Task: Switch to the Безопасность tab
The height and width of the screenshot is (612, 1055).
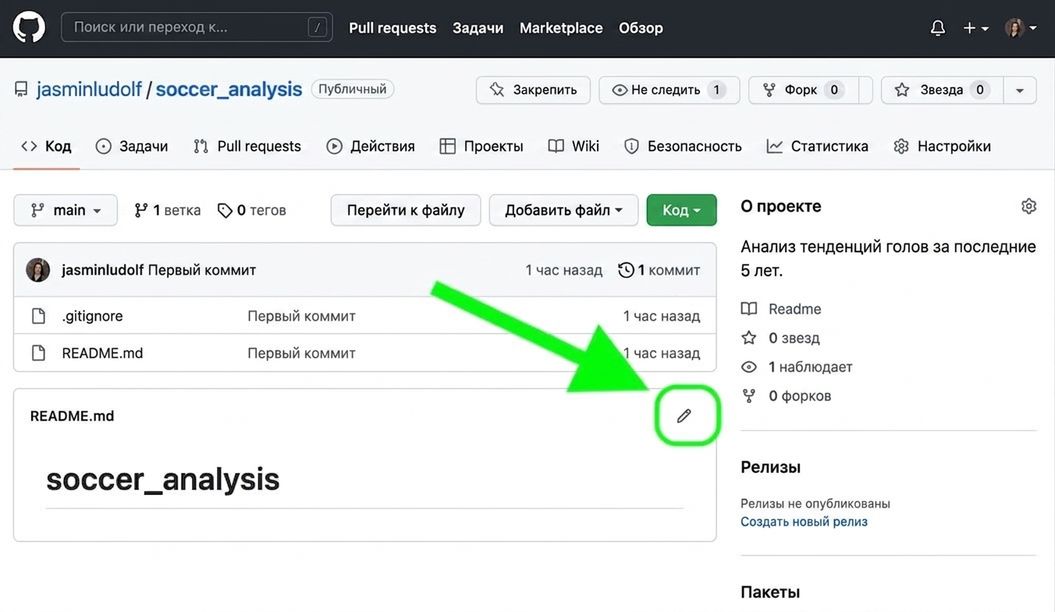Action: [683, 146]
